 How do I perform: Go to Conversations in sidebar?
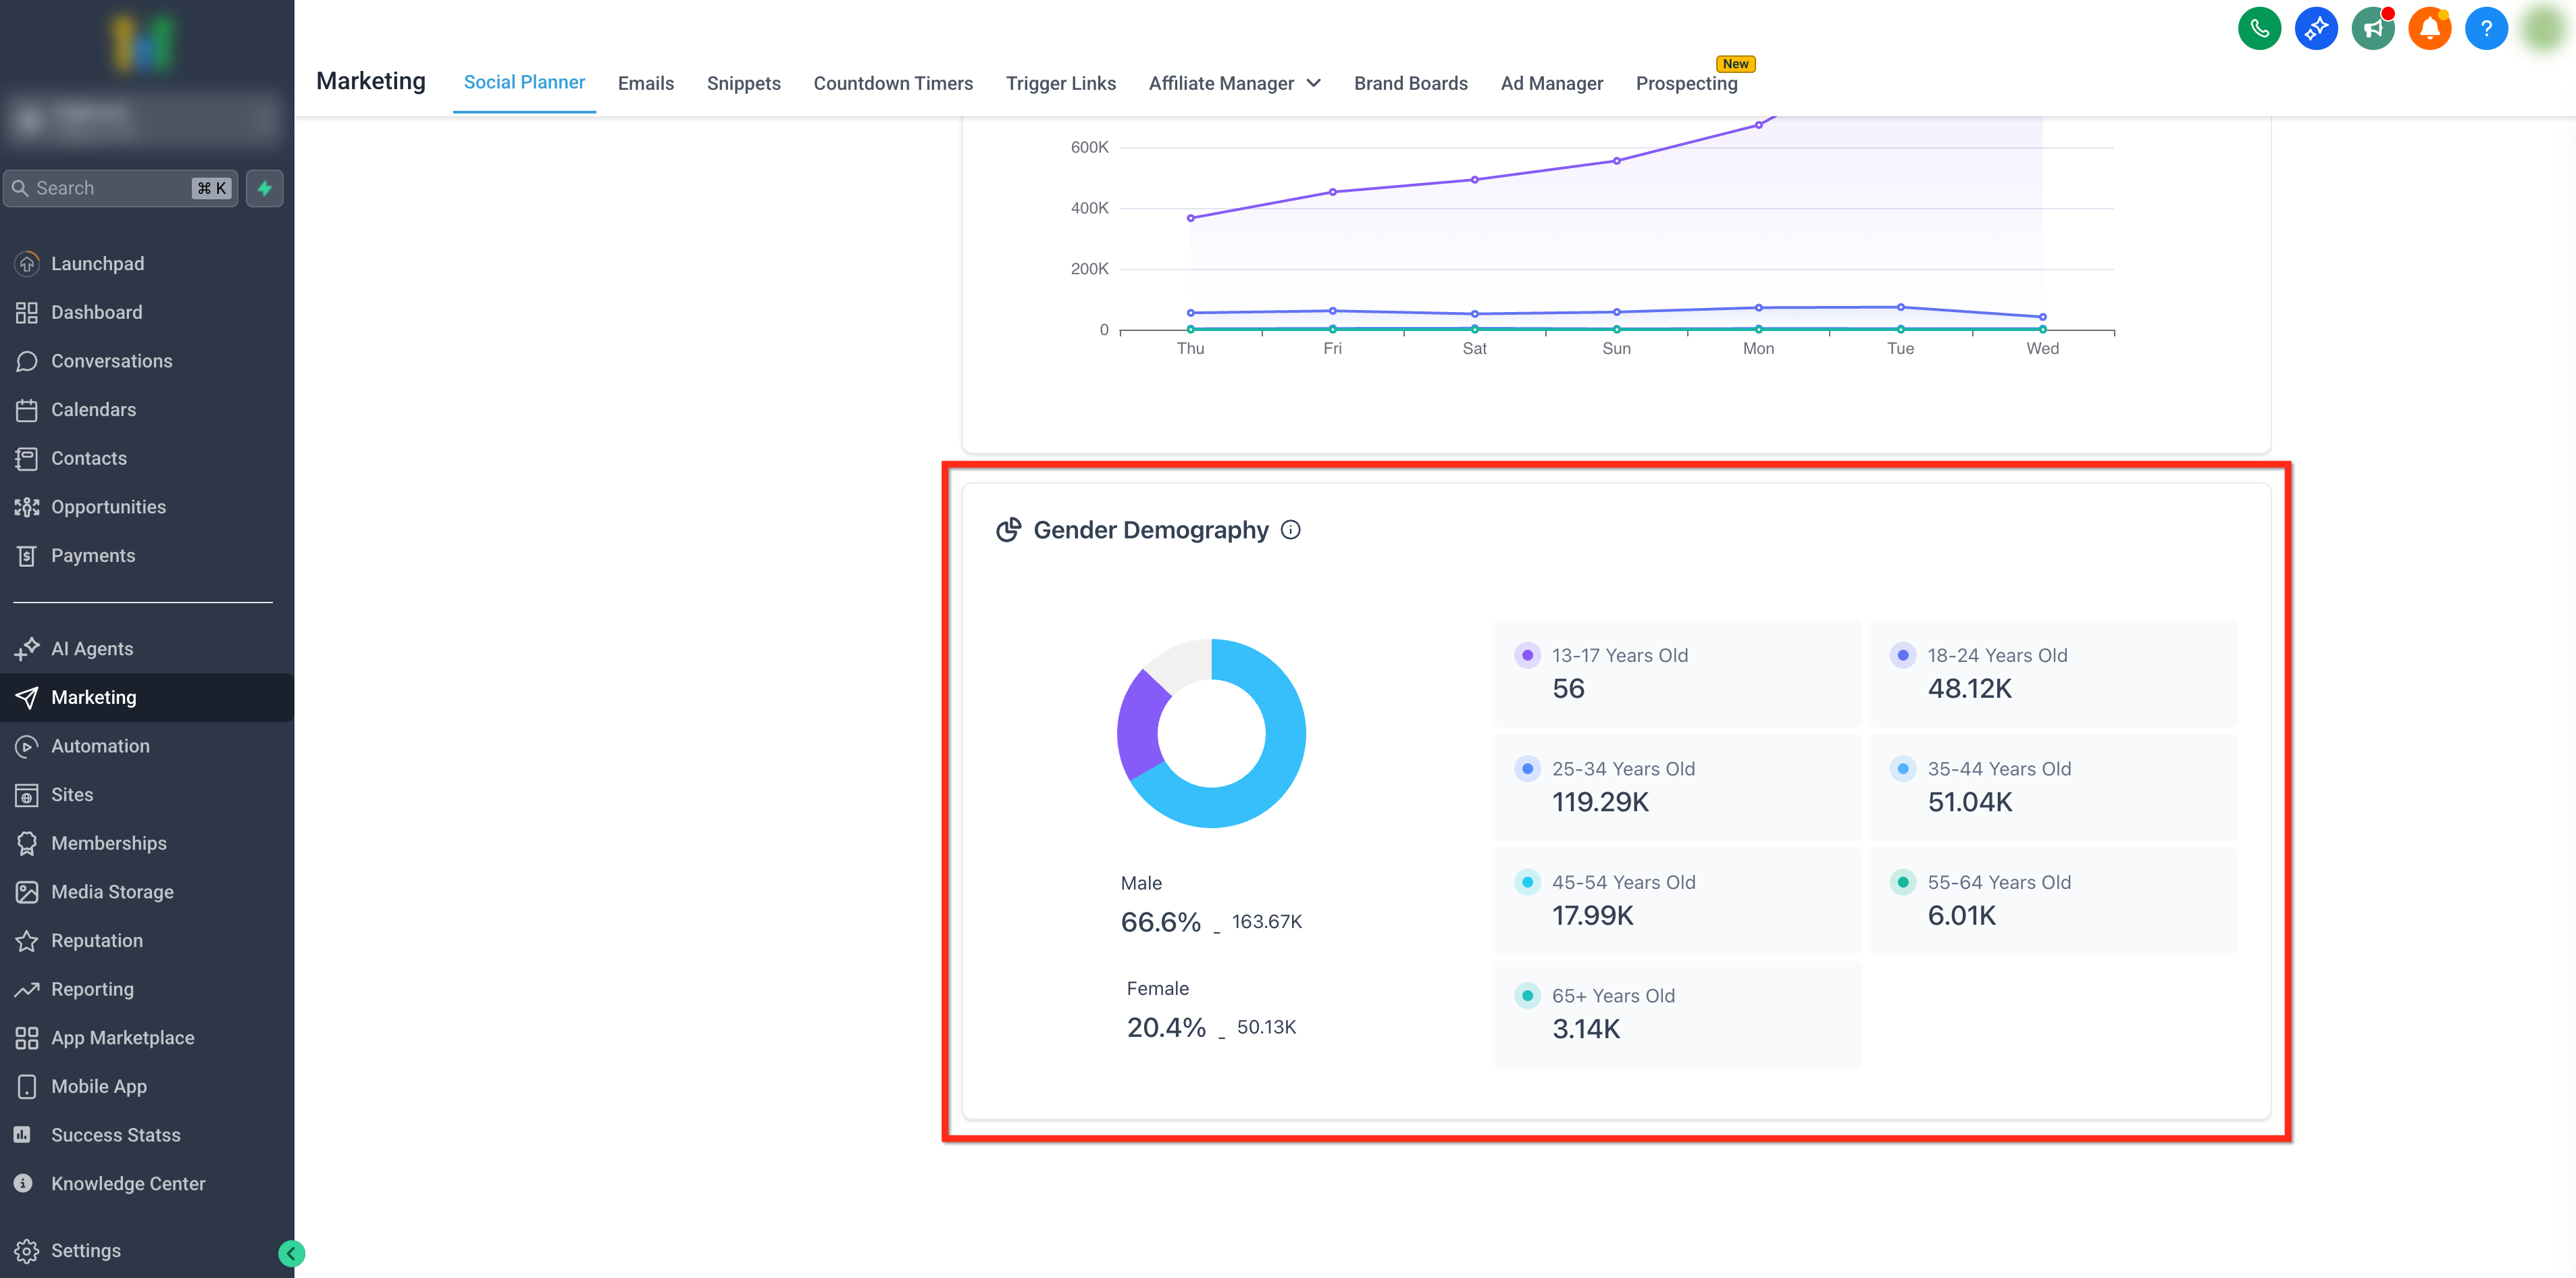click(111, 361)
